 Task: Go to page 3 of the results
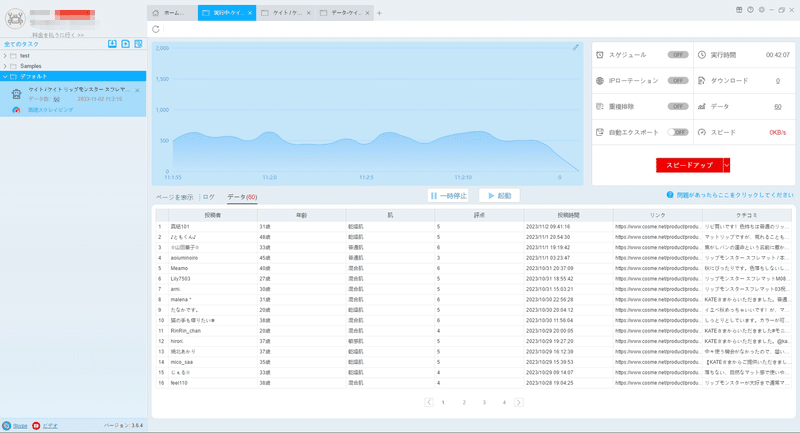(484, 402)
